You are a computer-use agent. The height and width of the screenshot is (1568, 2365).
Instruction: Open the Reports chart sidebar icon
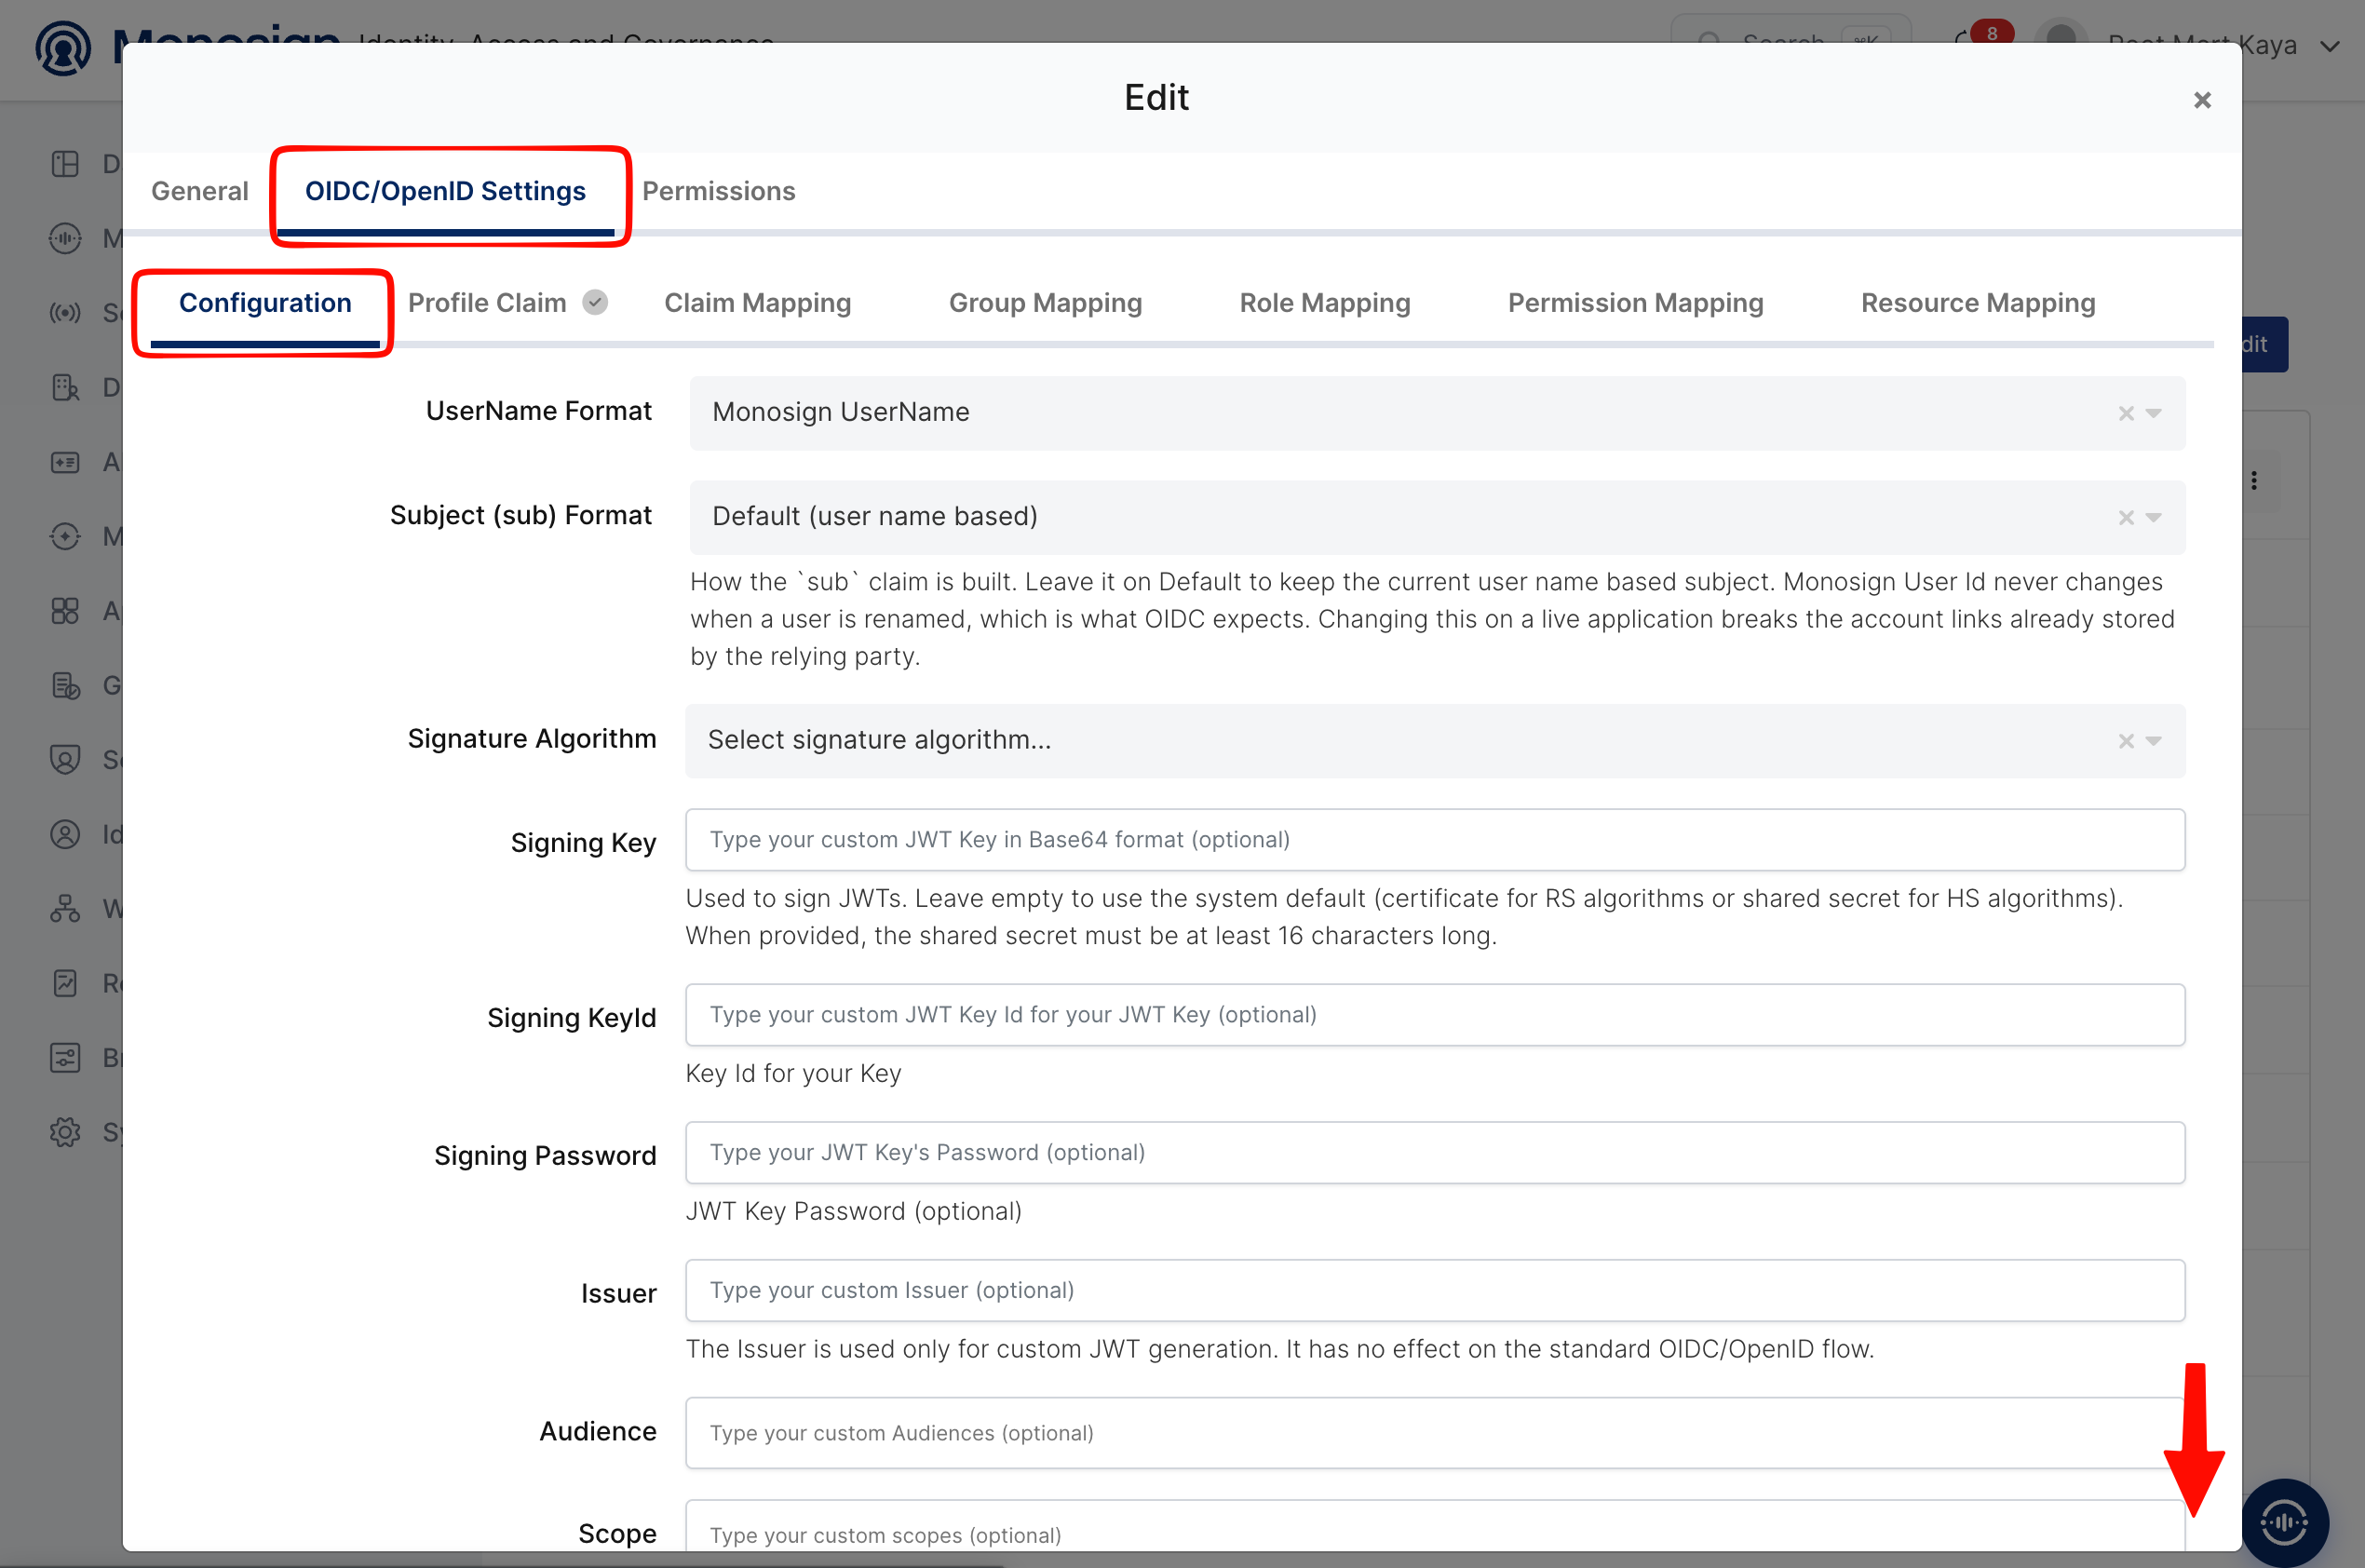65,983
